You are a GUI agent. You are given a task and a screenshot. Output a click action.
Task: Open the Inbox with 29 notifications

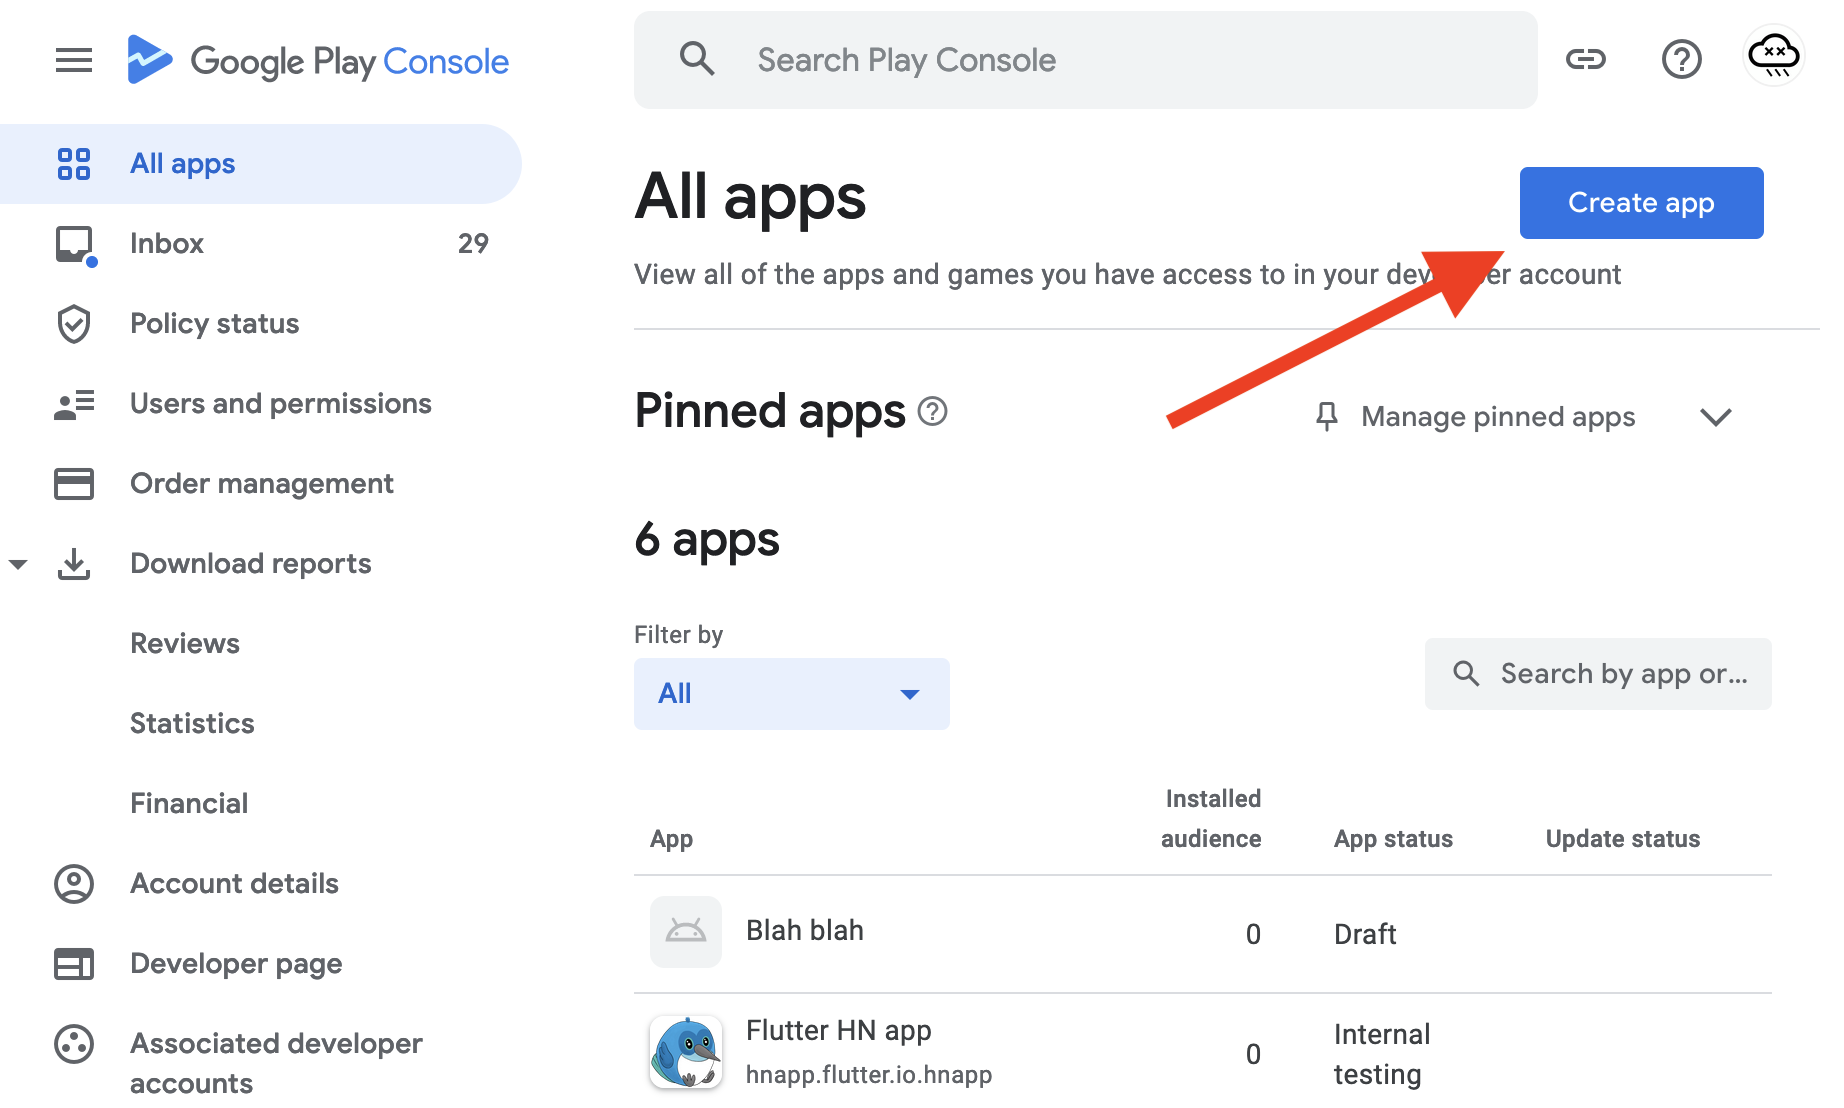pos(166,243)
